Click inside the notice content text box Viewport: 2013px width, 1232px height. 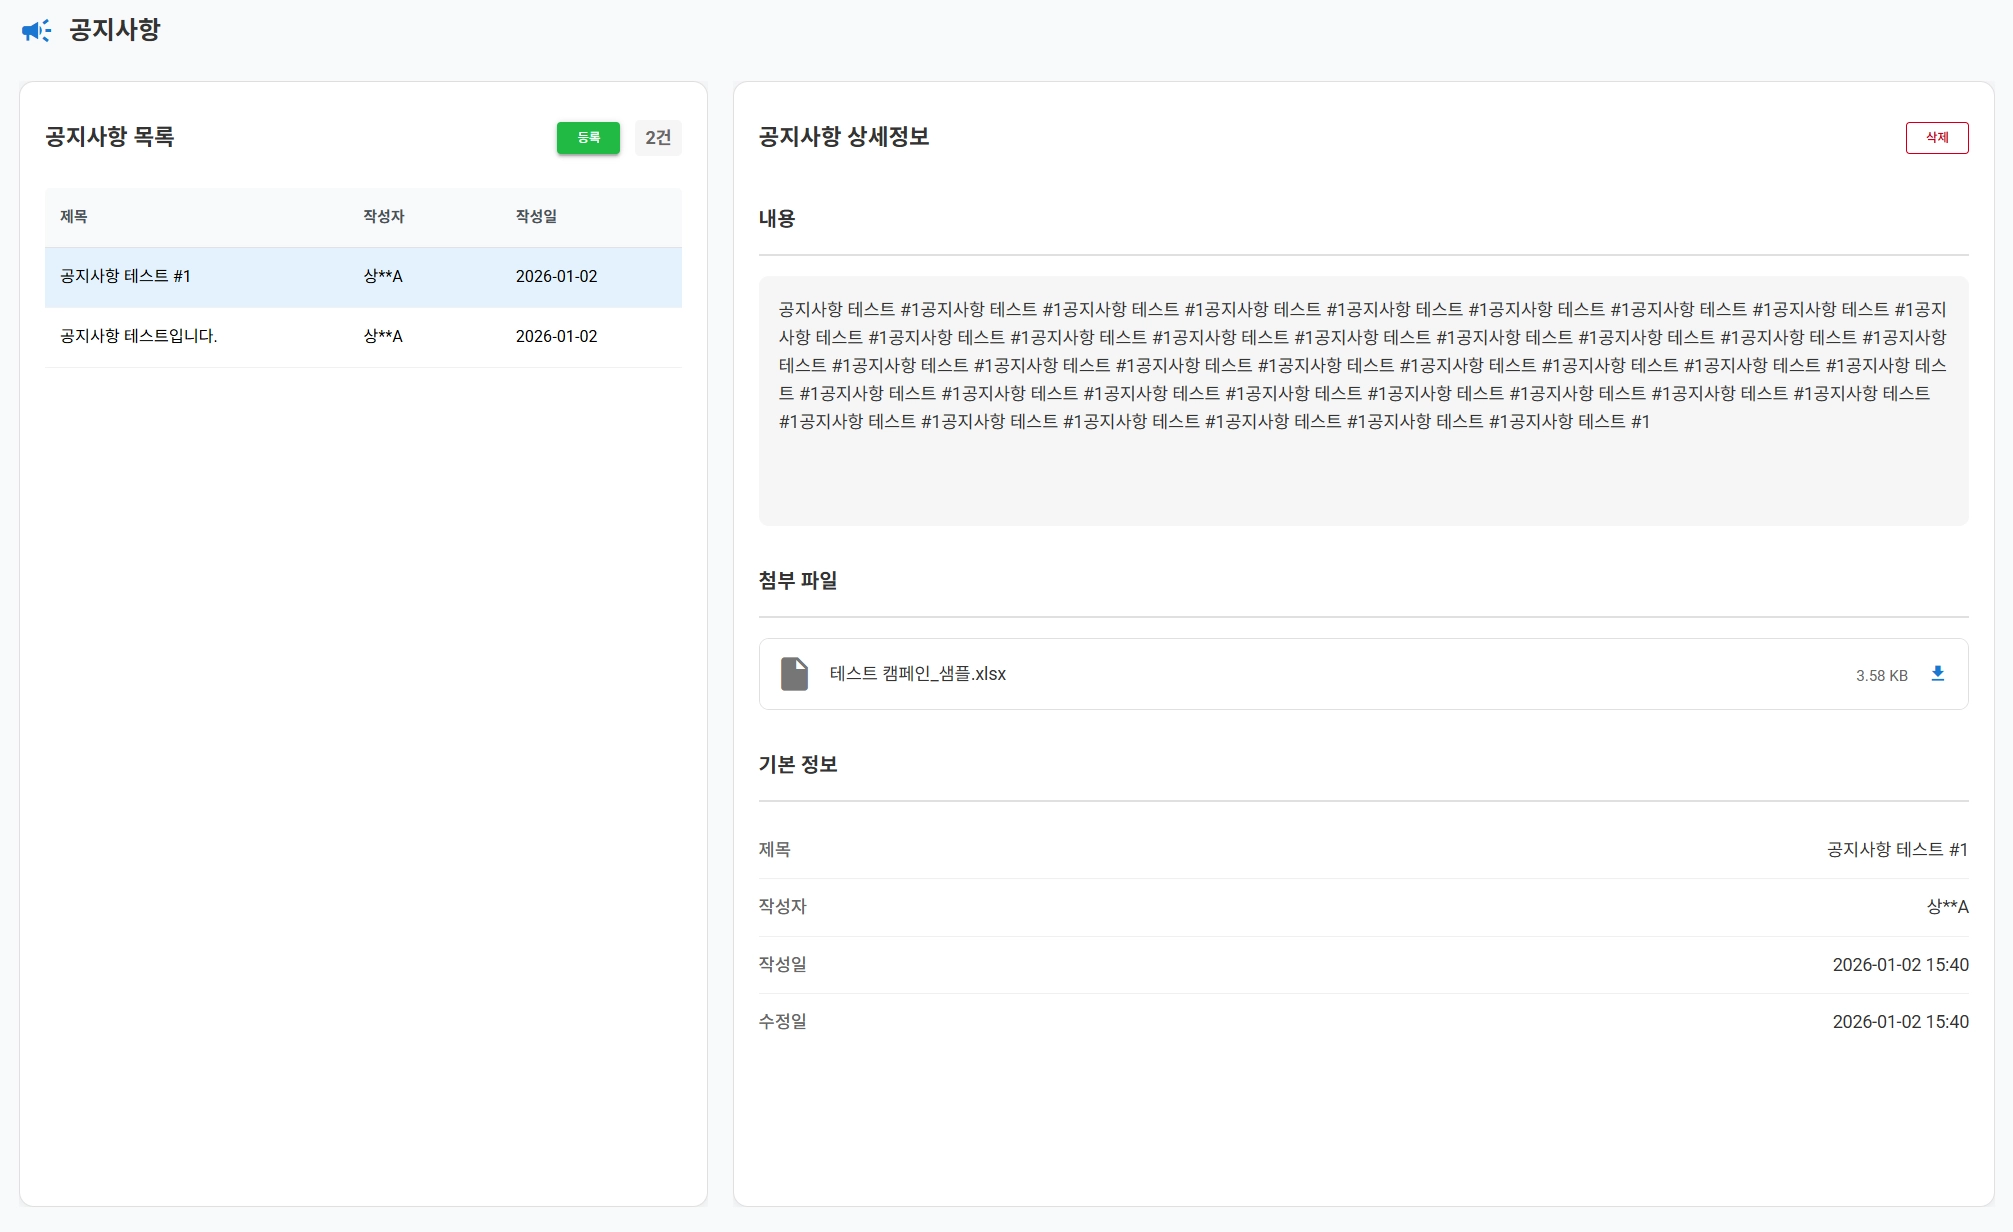pos(1362,400)
